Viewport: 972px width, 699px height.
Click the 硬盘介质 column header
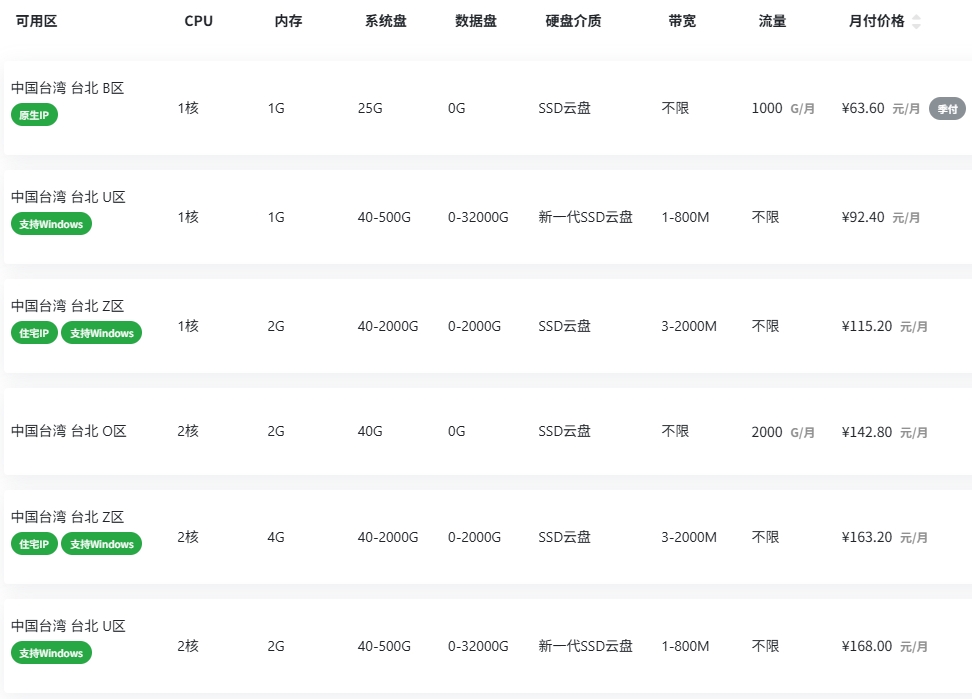tap(573, 21)
